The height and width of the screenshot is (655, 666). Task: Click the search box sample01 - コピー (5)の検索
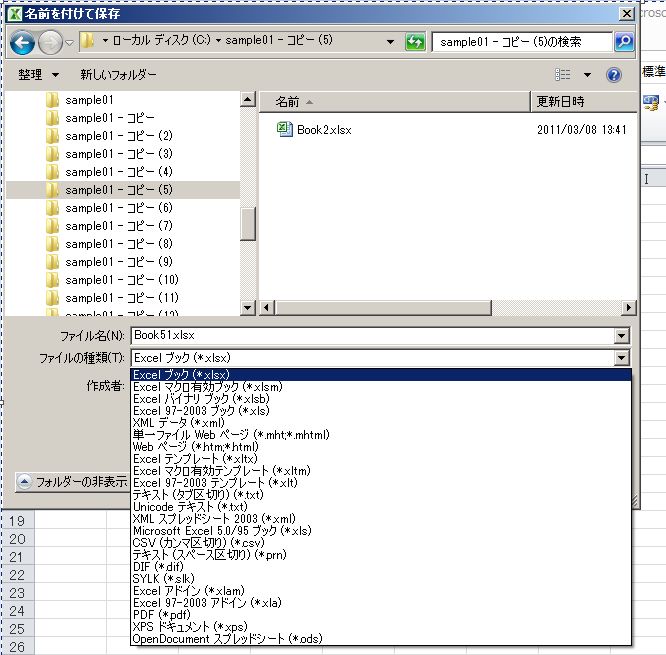[x=522, y=42]
